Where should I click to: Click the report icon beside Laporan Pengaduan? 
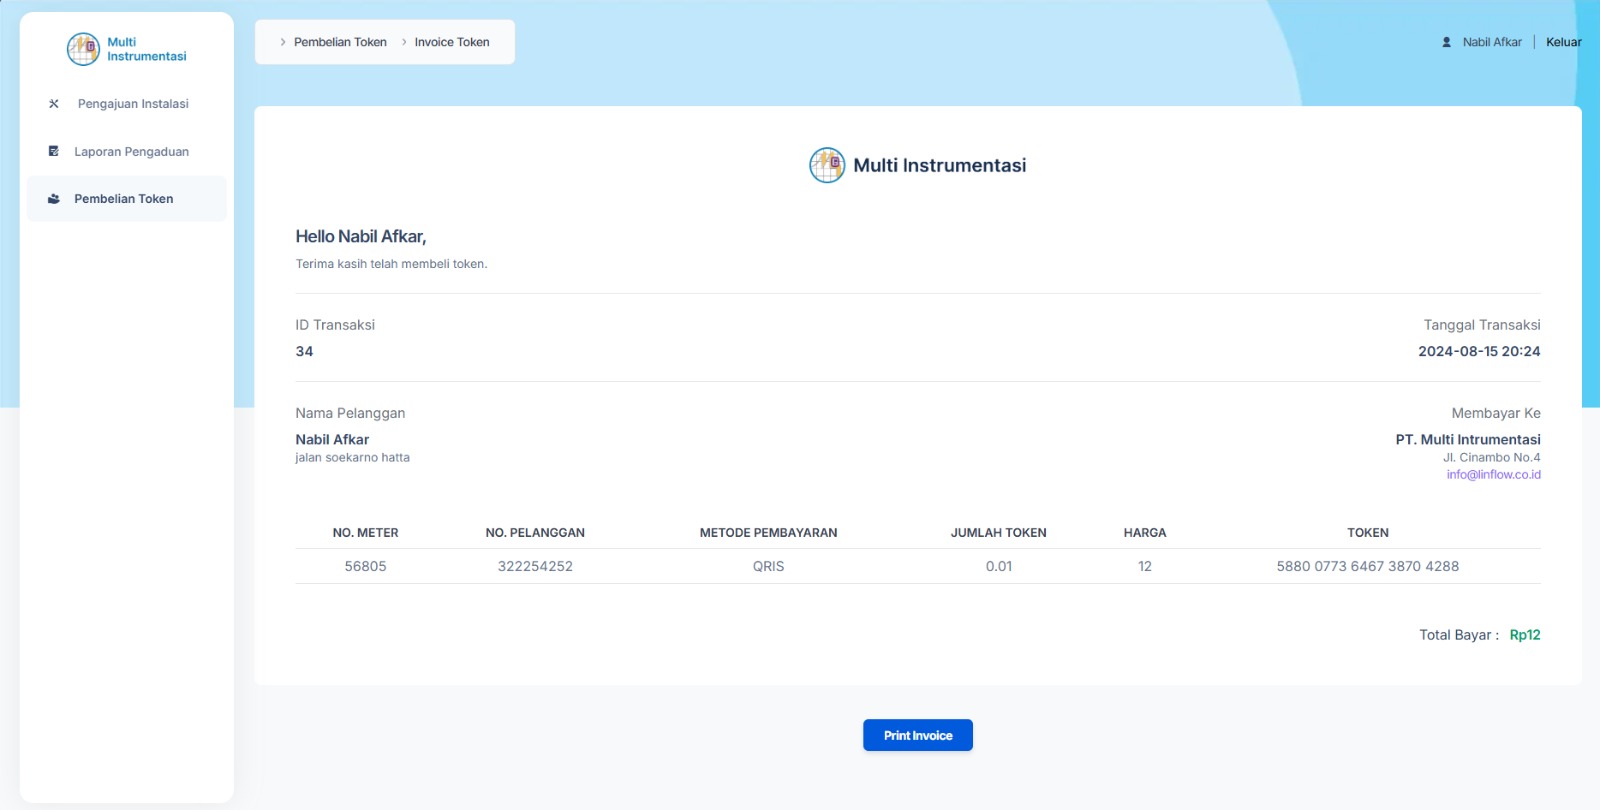click(x=54, y=152)
